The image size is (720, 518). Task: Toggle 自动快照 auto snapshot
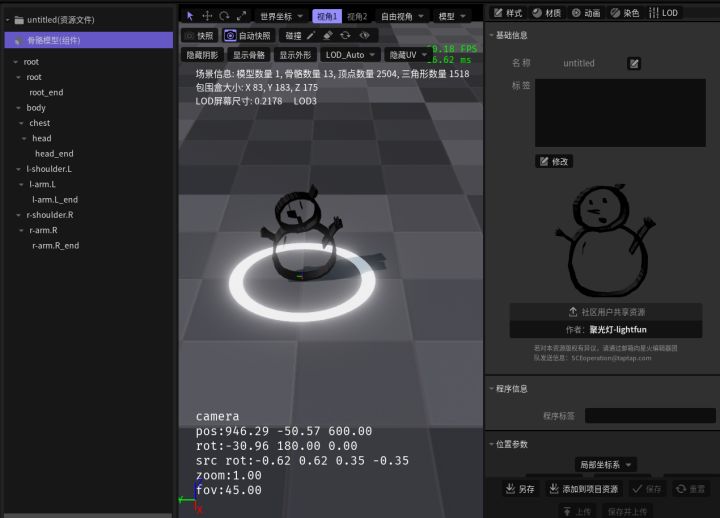pos(250,35)
